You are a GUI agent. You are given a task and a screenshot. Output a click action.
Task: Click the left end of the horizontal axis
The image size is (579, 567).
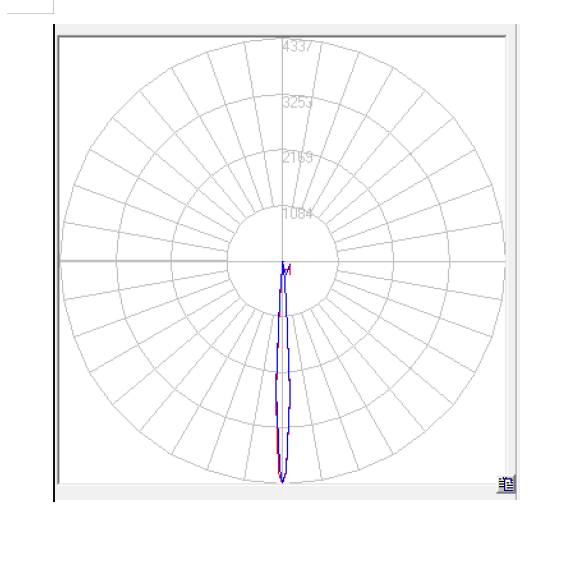click(62, 261)
